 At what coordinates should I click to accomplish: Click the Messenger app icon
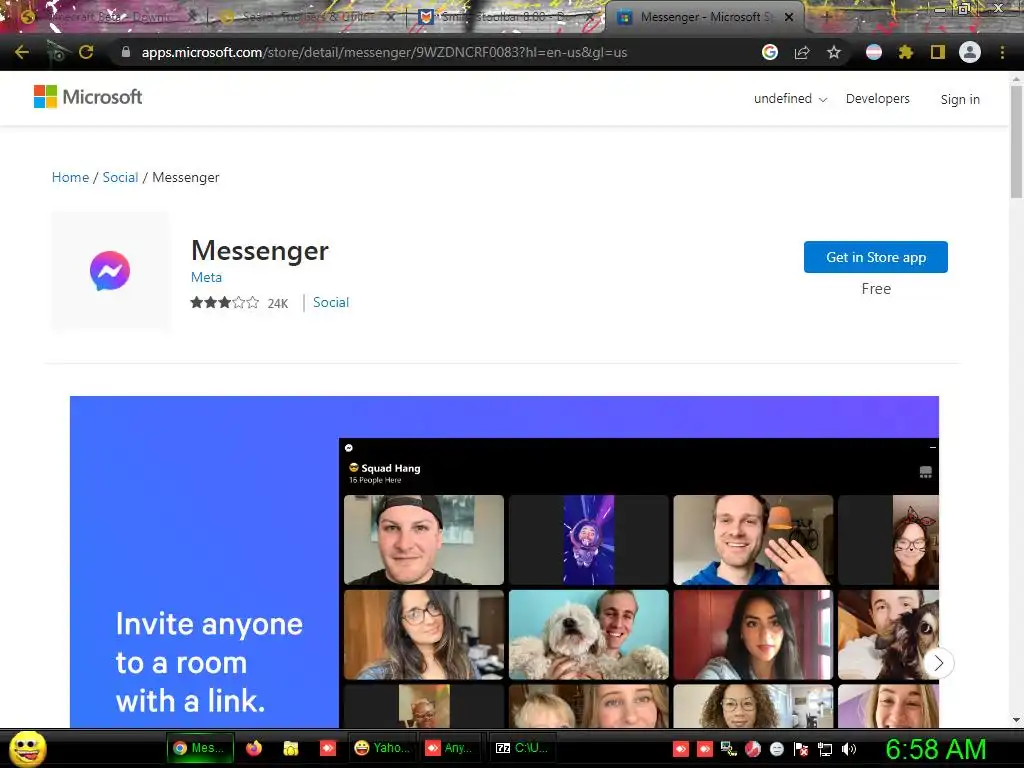point(110,270)
